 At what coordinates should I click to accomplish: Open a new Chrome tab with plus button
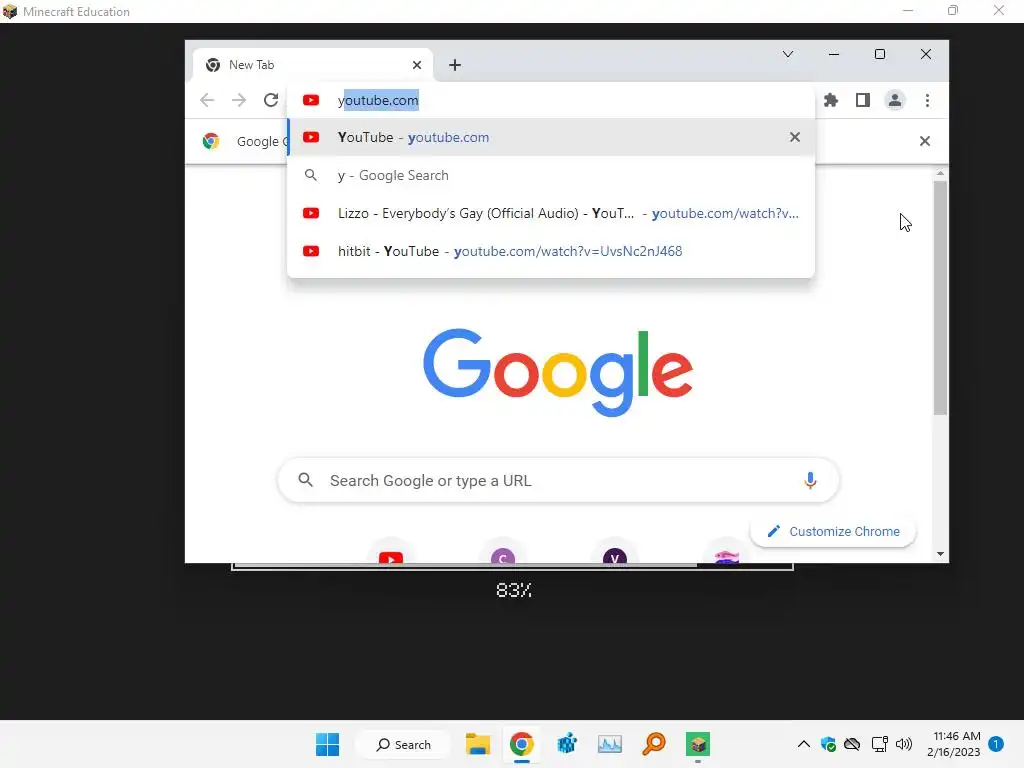(x=455, y=65)
